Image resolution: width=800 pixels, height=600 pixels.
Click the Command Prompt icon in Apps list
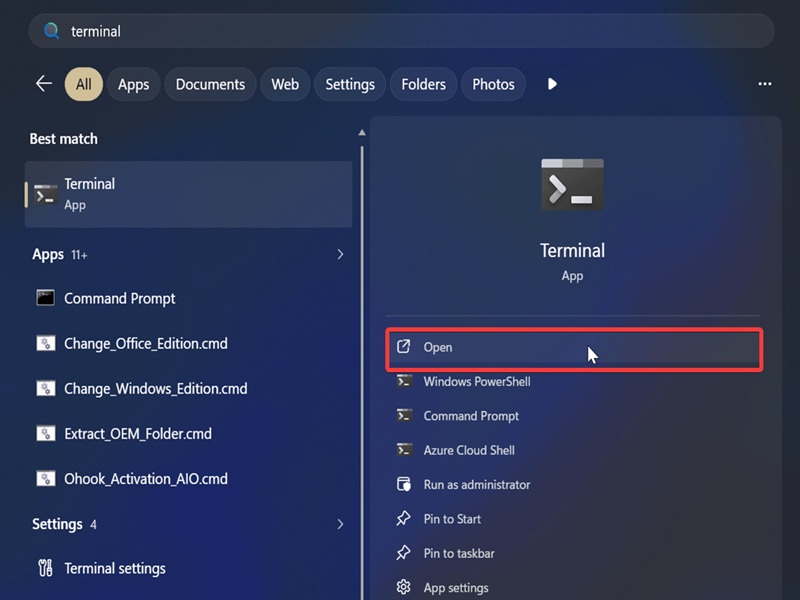pos(45,297)
